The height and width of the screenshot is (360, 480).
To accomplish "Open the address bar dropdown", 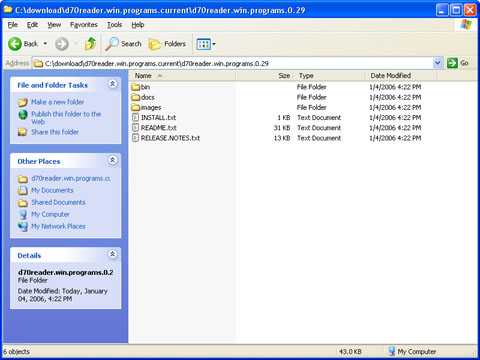I will click(x=438, y=63).
